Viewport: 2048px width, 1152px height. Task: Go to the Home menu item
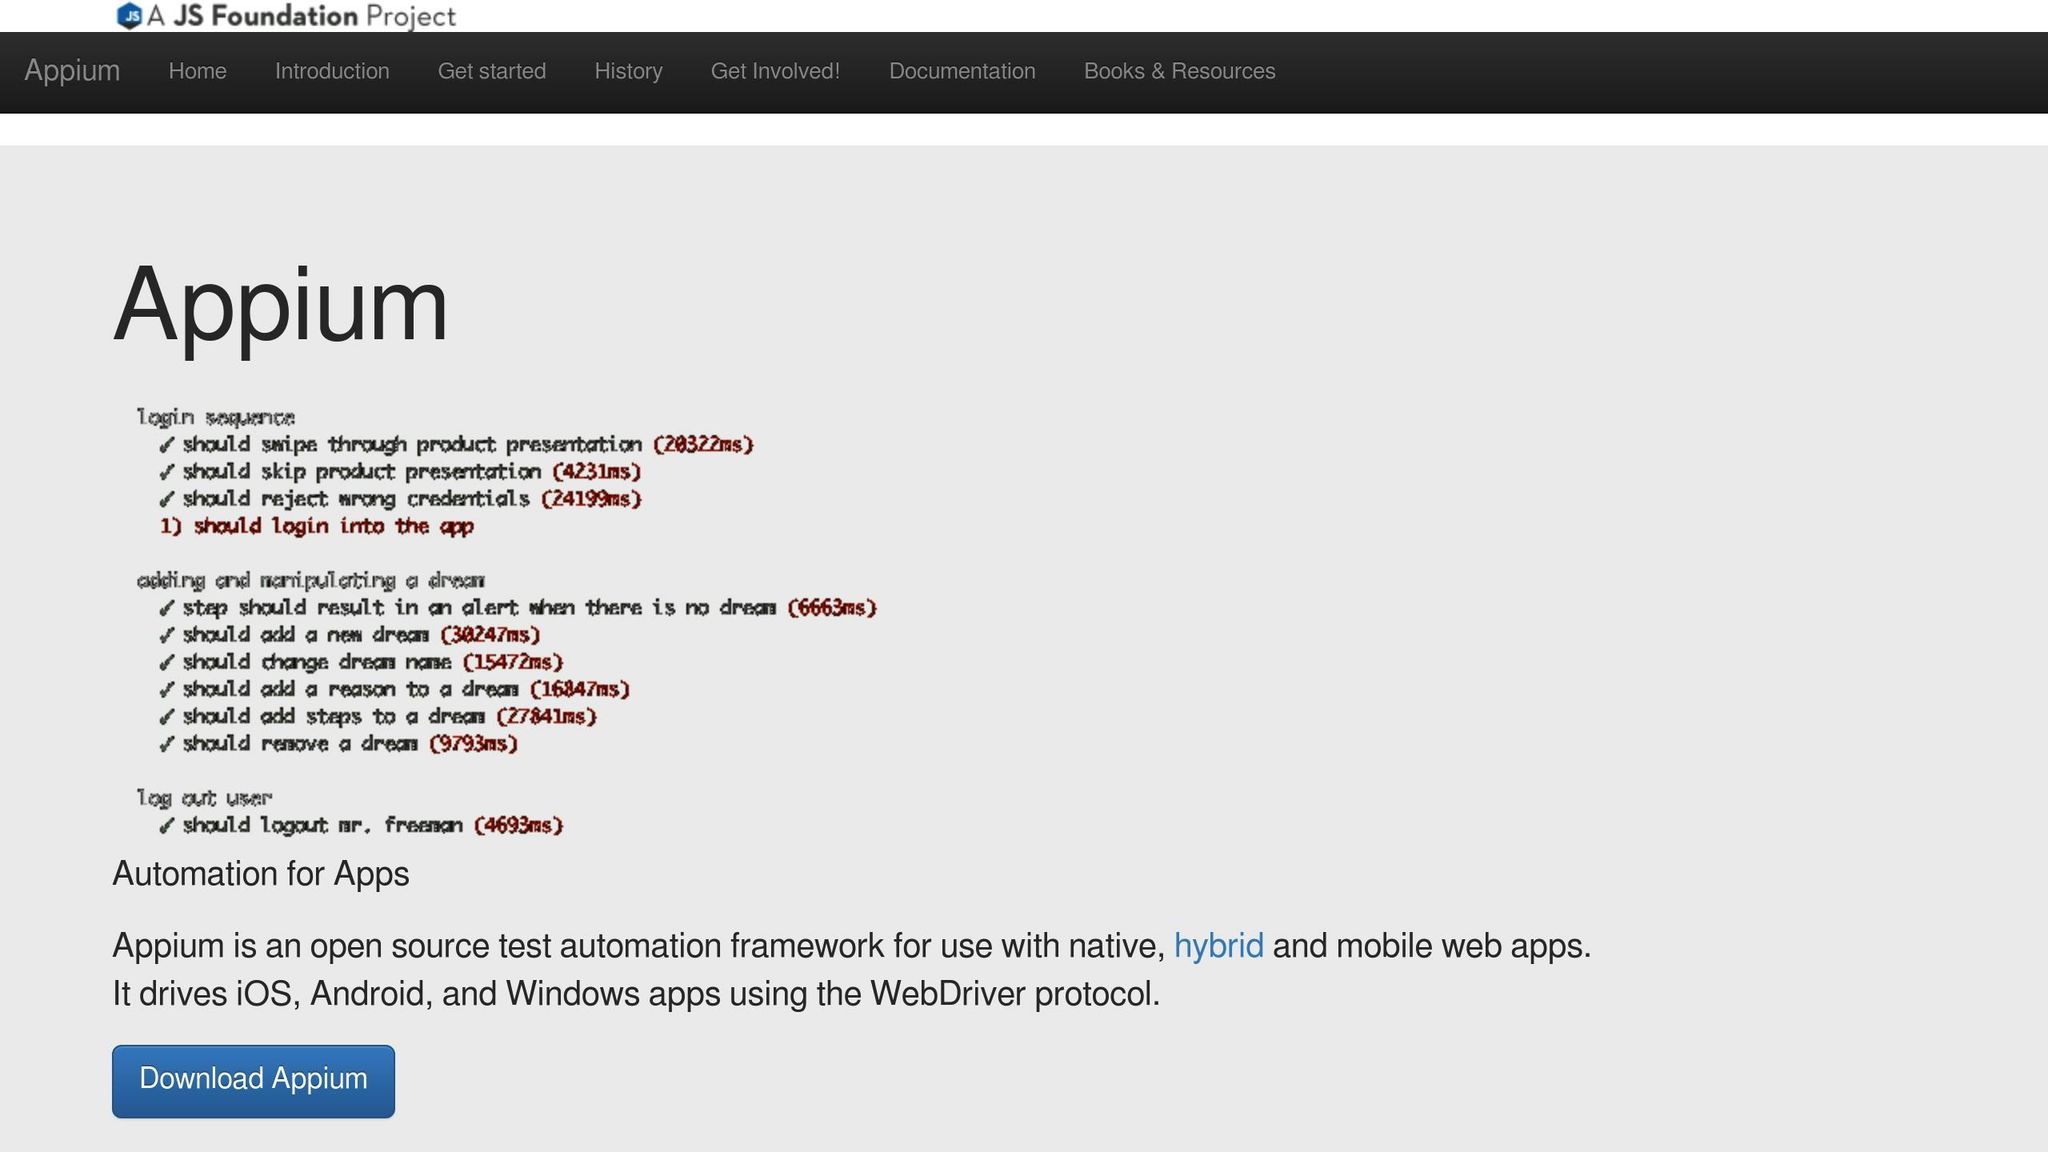tap(197, 72)
